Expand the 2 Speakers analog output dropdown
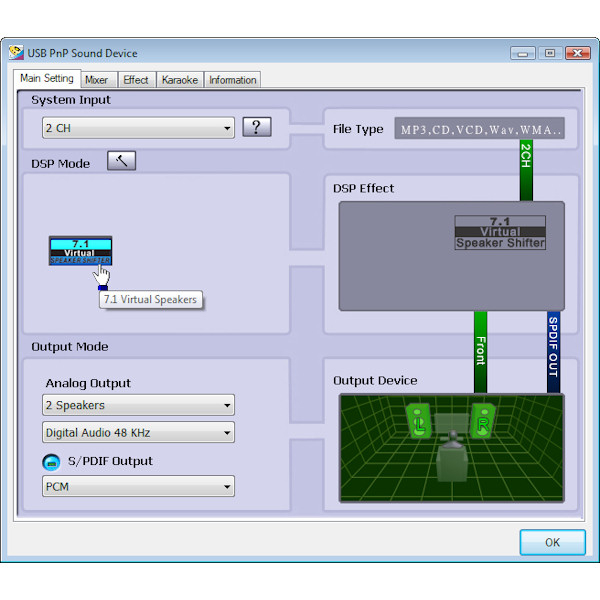 138,405
